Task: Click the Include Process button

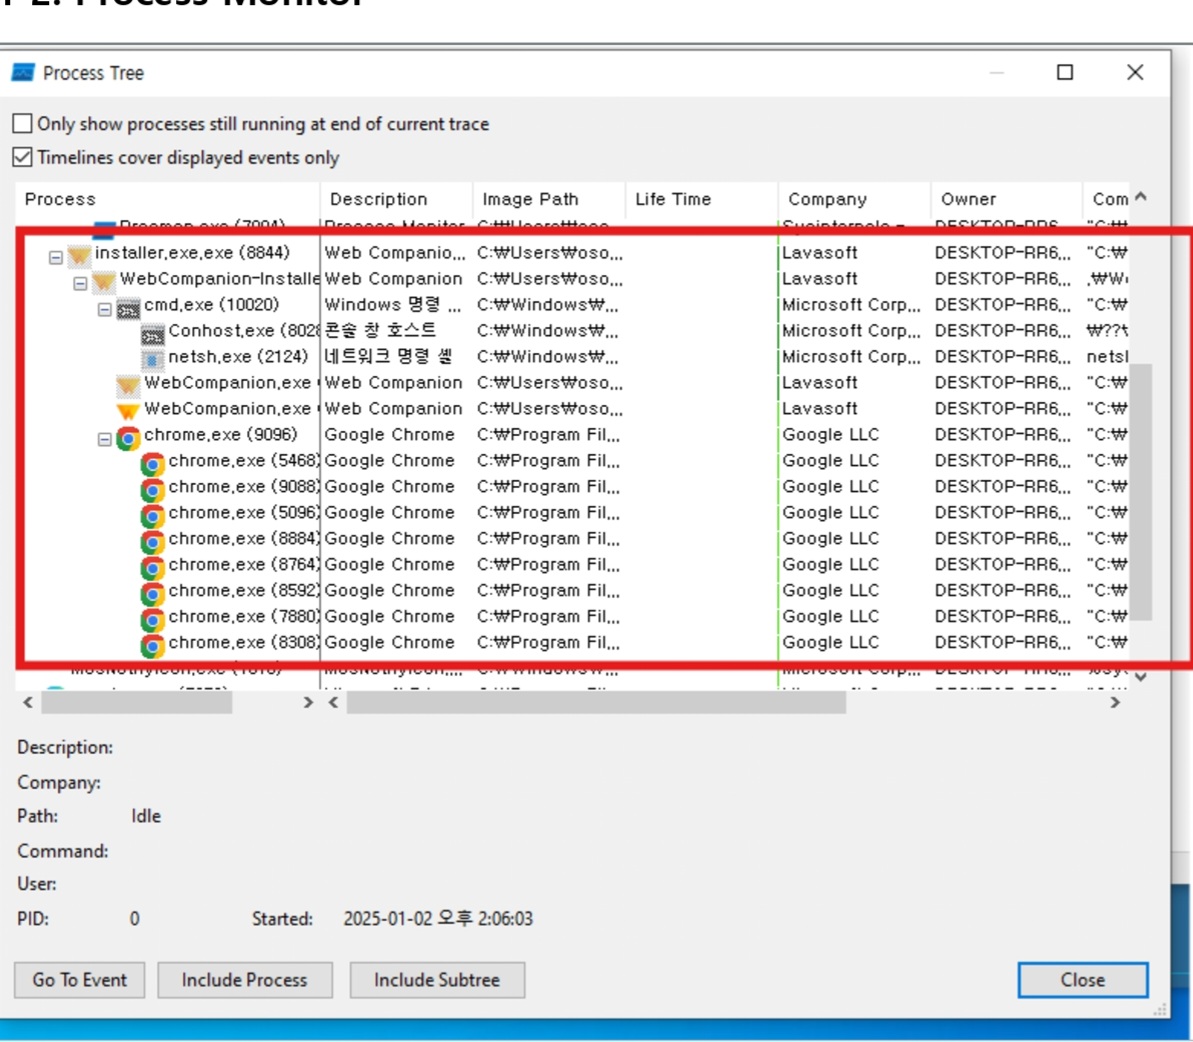Action: (x=244, y=980)
